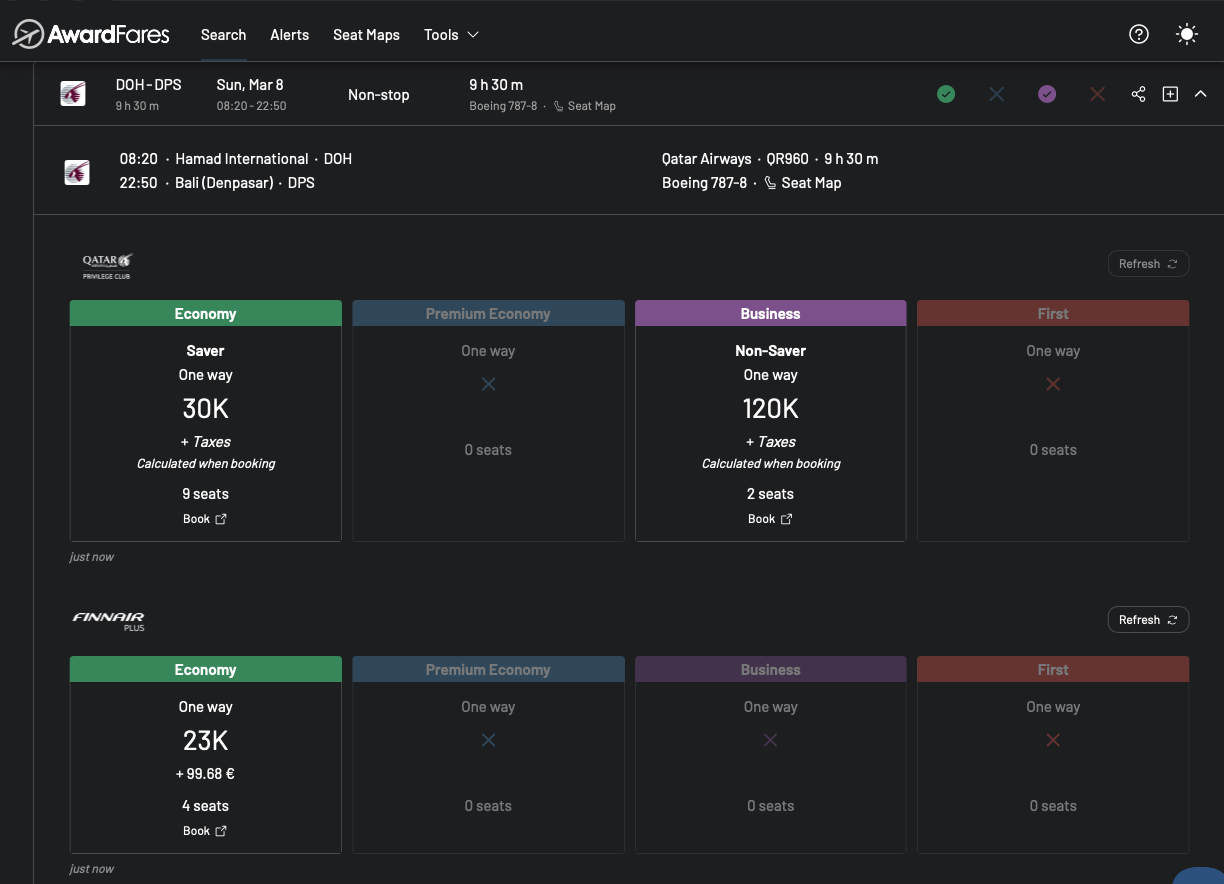Toggle light mode sun icon
The width and height of the screenshot is (1224, 884).
click(1187, 34)
